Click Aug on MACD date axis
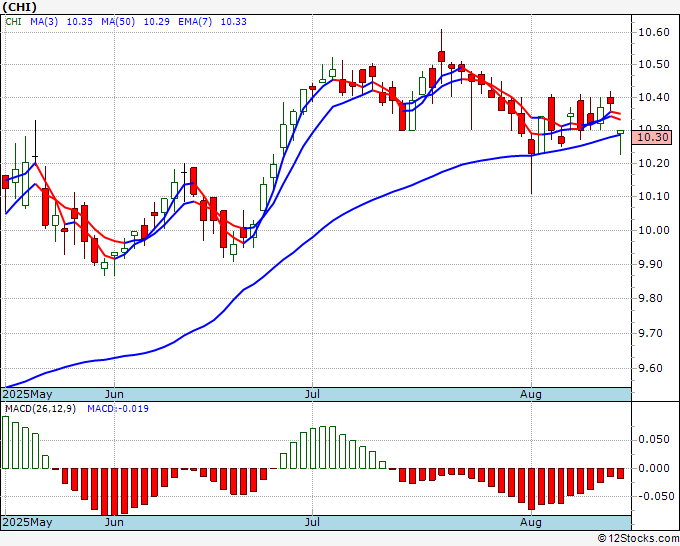The image size is (680, 546). (531, 522)
